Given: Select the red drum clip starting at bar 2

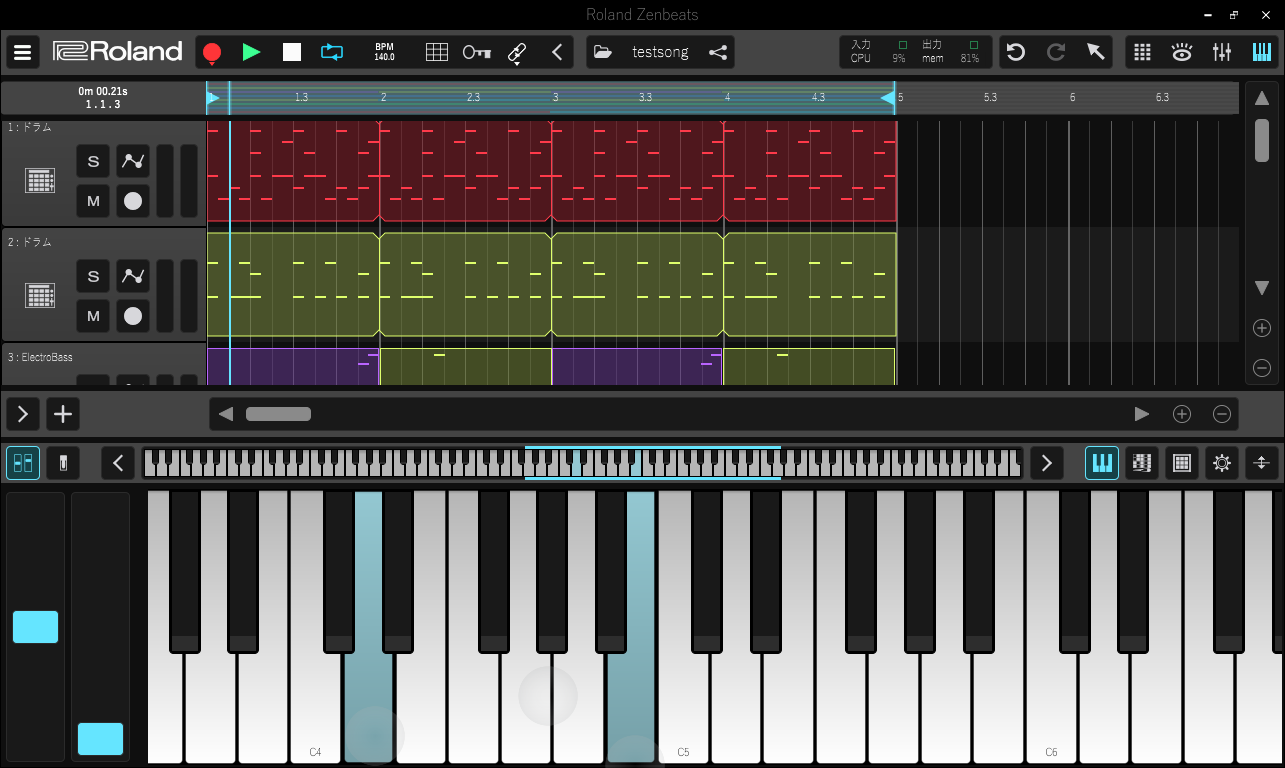Looking at the screenshot, I should 465,170.
